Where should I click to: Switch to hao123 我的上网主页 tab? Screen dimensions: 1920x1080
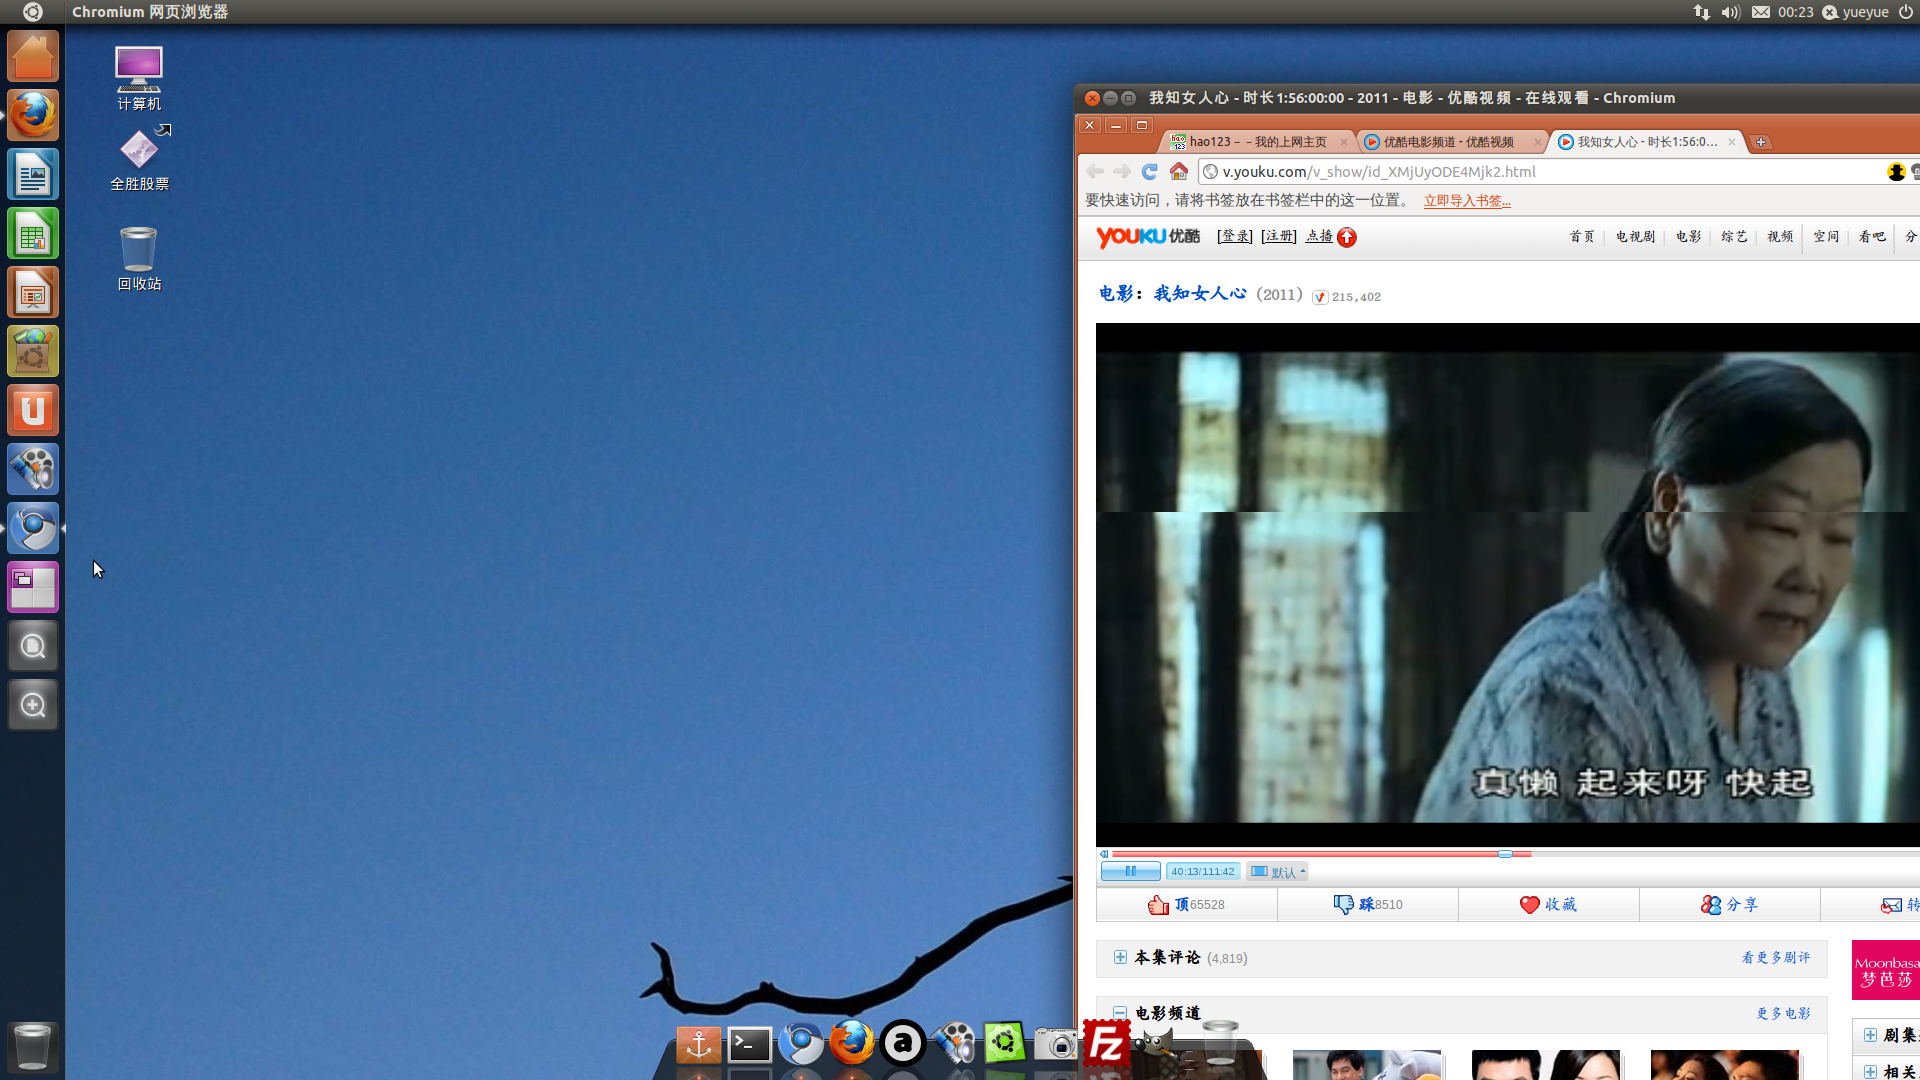1258,142
